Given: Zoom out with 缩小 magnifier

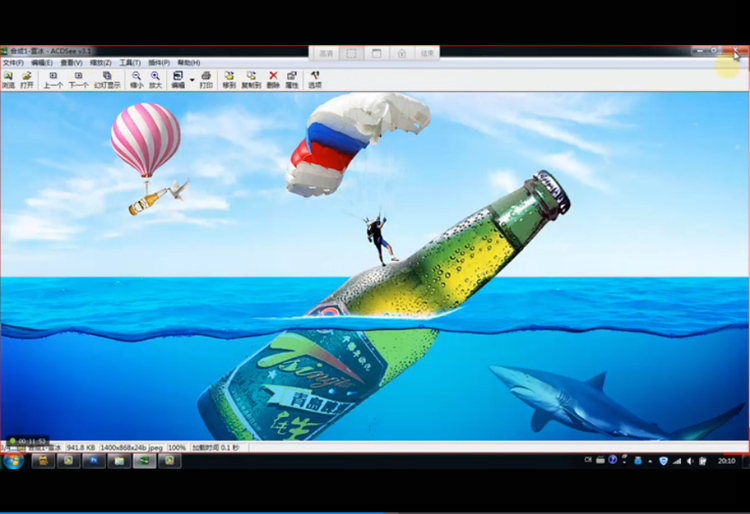Looking at the screenshot, I should point(137,80).
